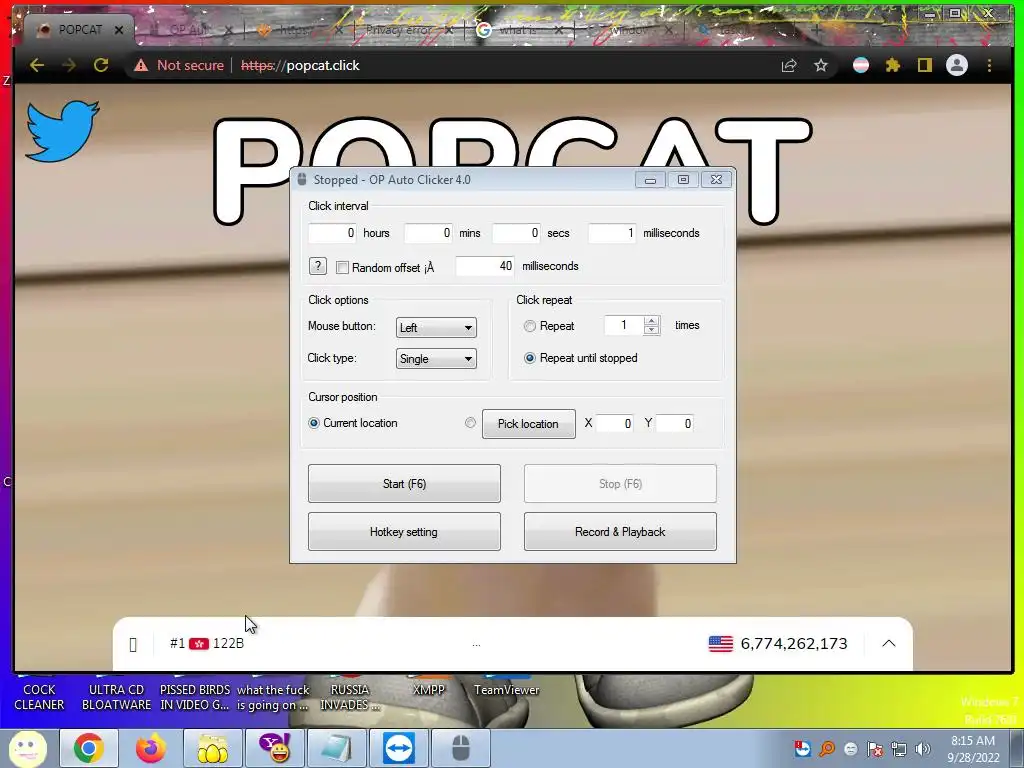Image resolution: width=1024 pixels, height=768 pixels.
Task: Click the secs interval field
Action: coord(516,233)
